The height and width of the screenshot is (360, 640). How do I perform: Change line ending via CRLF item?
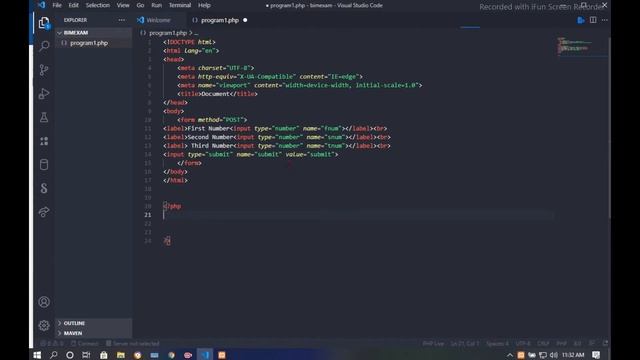(543, 344)
